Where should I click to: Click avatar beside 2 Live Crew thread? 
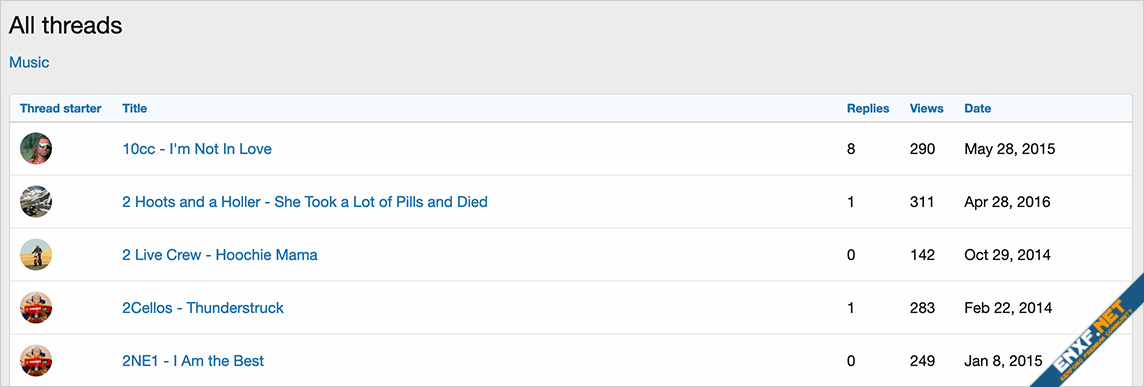coord(36,255)
